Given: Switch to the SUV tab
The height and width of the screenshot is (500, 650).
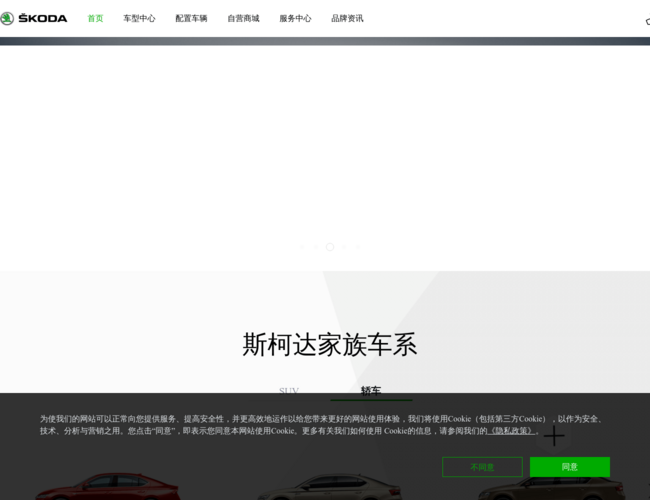Looking at the screenshot, I should coord(289,391).
